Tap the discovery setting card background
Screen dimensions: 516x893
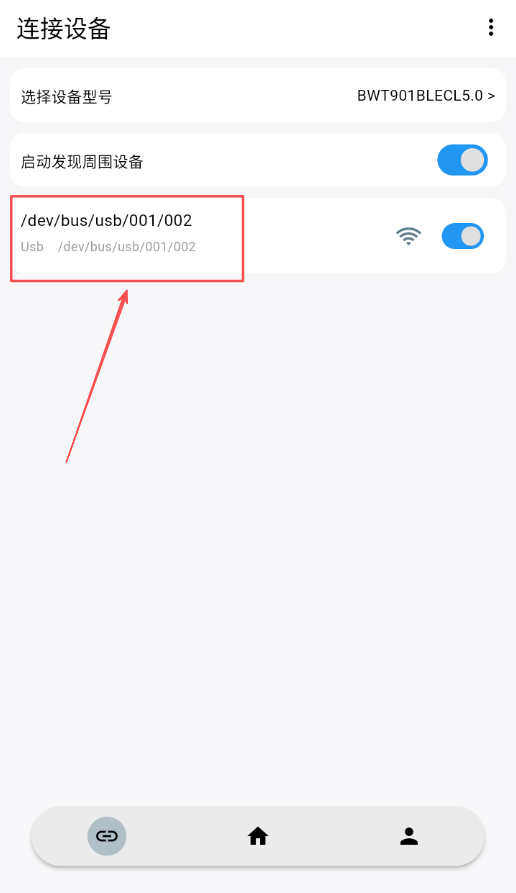285,160
